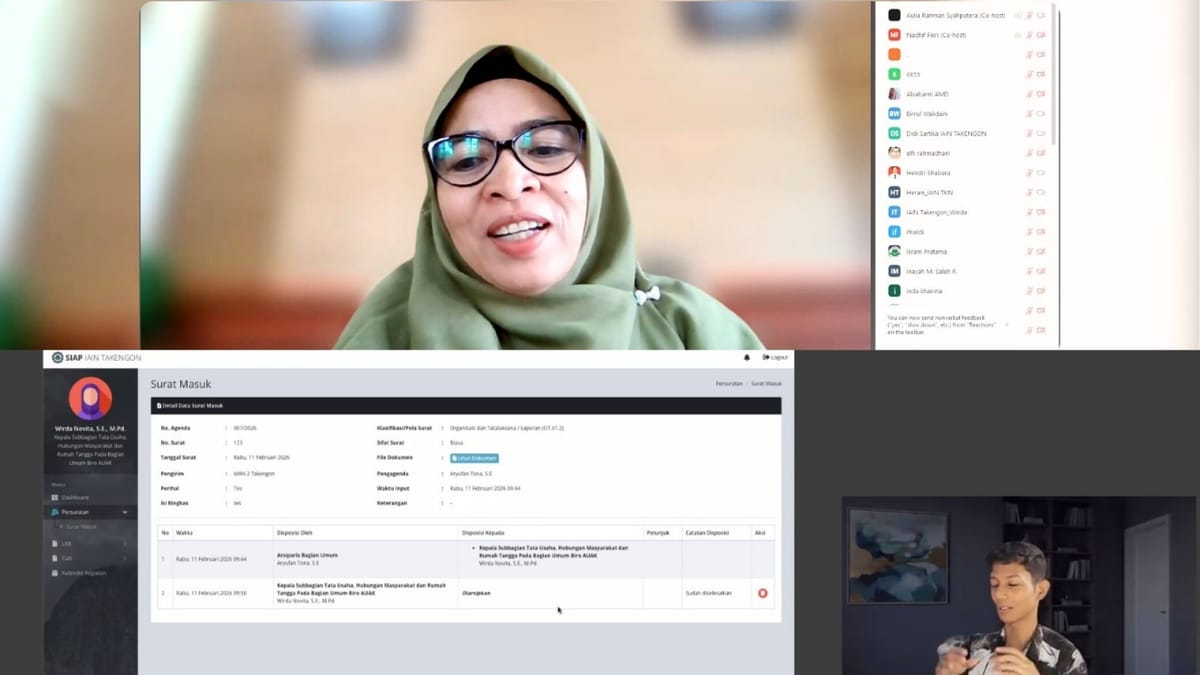Click the red action icon in row 2
Viewport: 1200px width, 675px height.
click(x=763, y=593)
